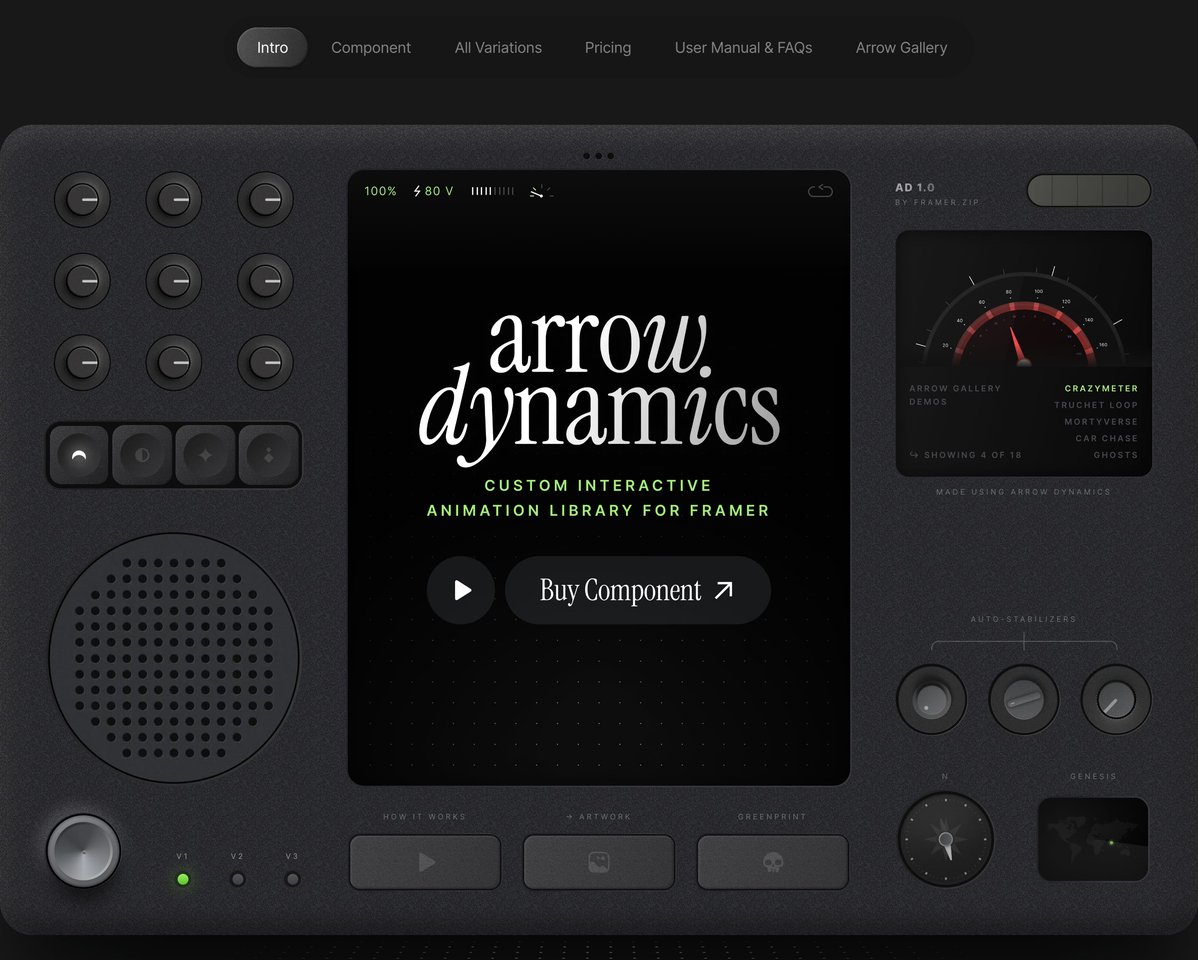1198x960 pixels.
Task: Select the contrast icon button
Action: point(142,455)
